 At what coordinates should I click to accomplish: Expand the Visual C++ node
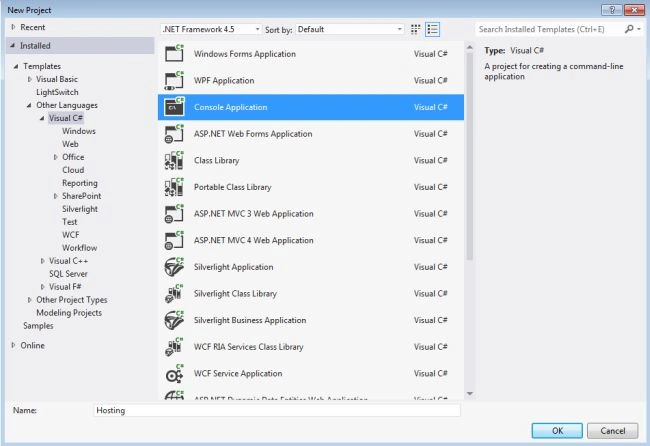42,261
